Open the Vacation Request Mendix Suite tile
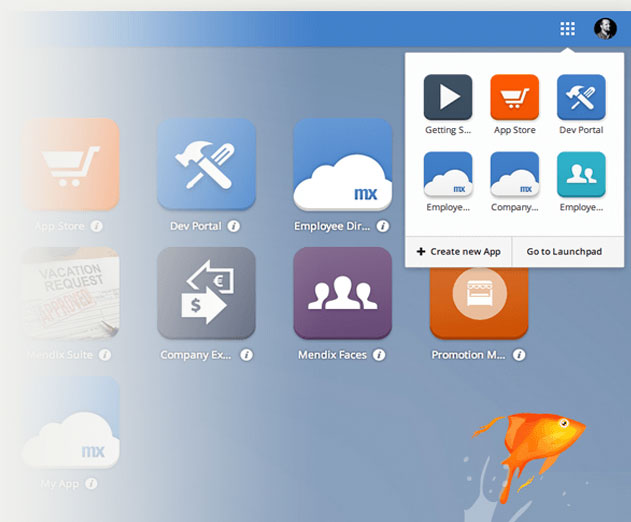Image resolution: width=631 pixels, height=522 pixels. (70, 293)
